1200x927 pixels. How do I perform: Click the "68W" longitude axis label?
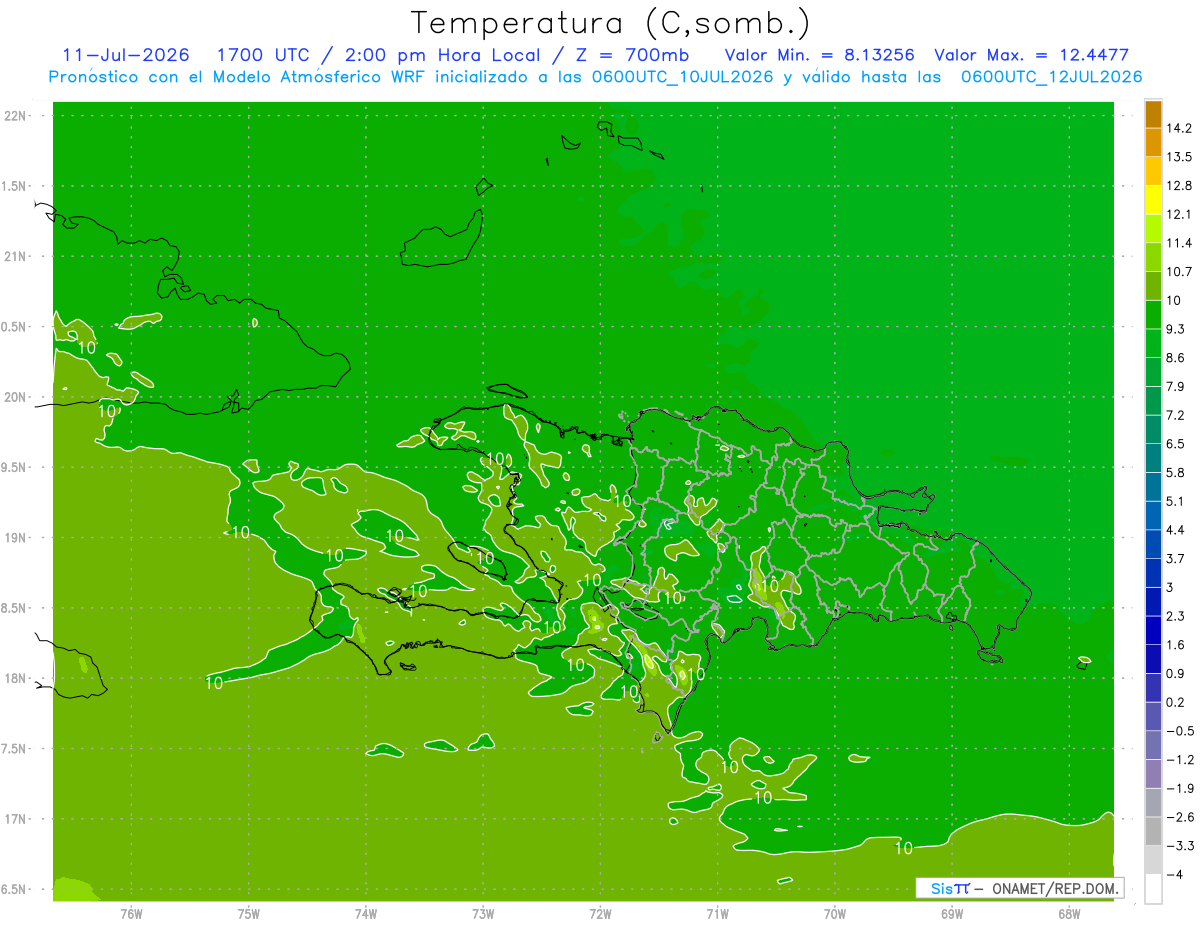click(x=1069, y=913)
